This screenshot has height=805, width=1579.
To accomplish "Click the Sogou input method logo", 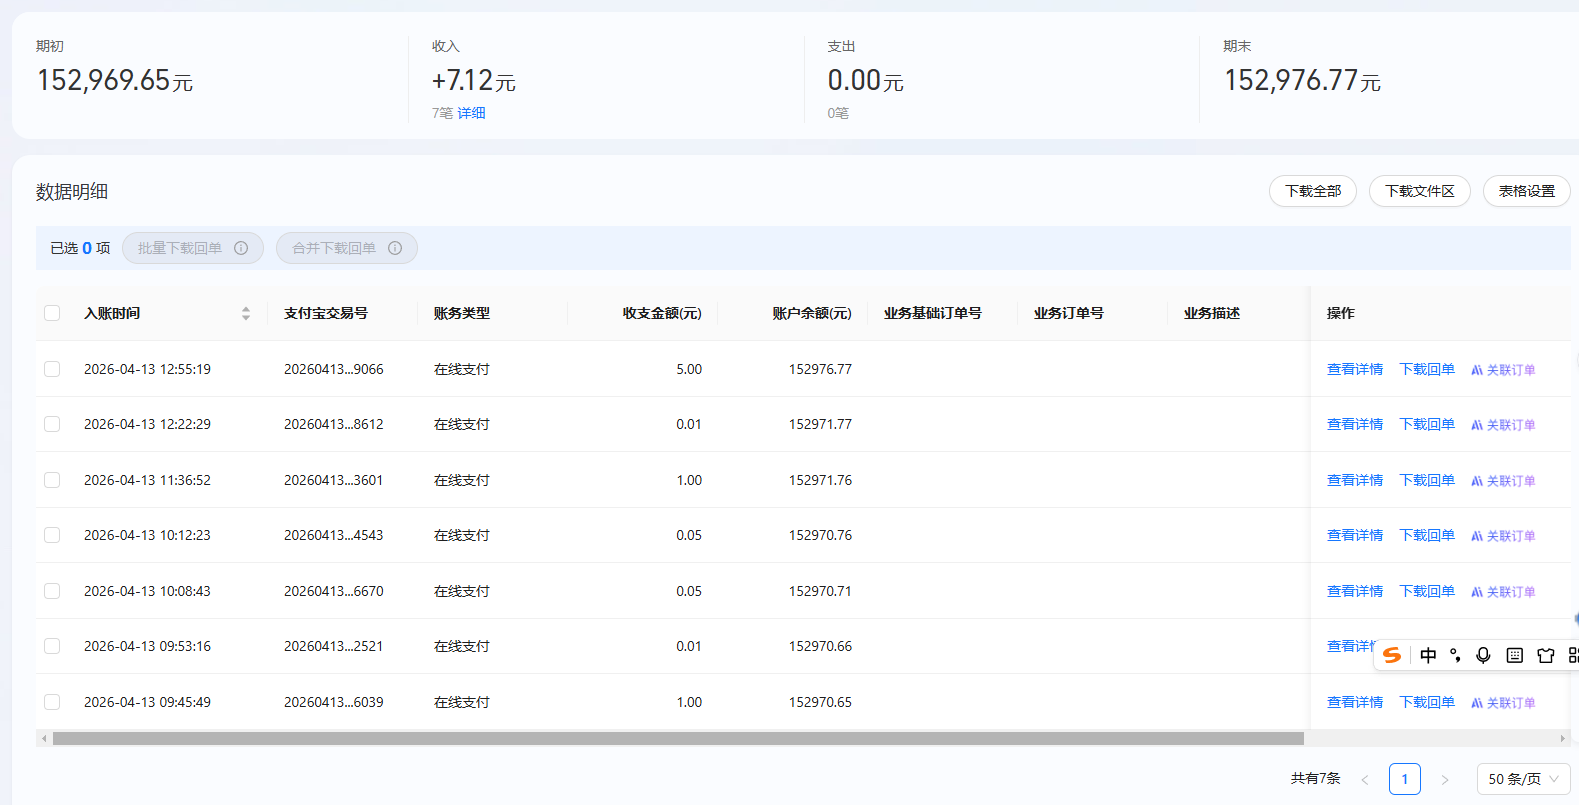I will click(1392, 655).
